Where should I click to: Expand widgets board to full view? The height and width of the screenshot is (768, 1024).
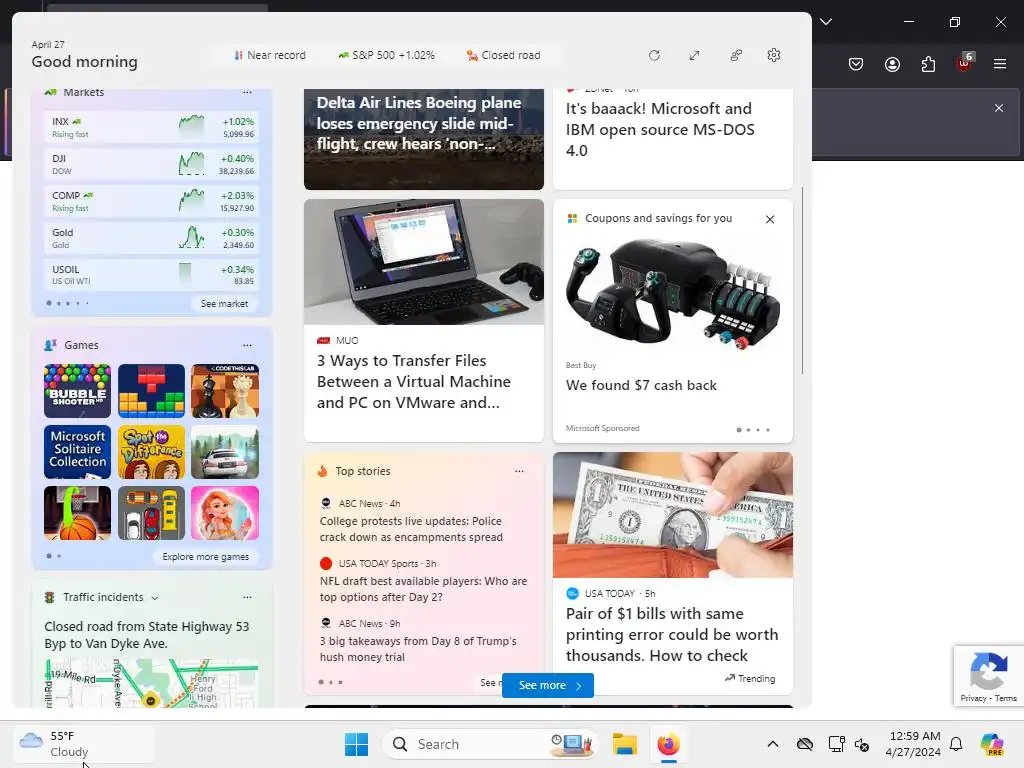694,56
